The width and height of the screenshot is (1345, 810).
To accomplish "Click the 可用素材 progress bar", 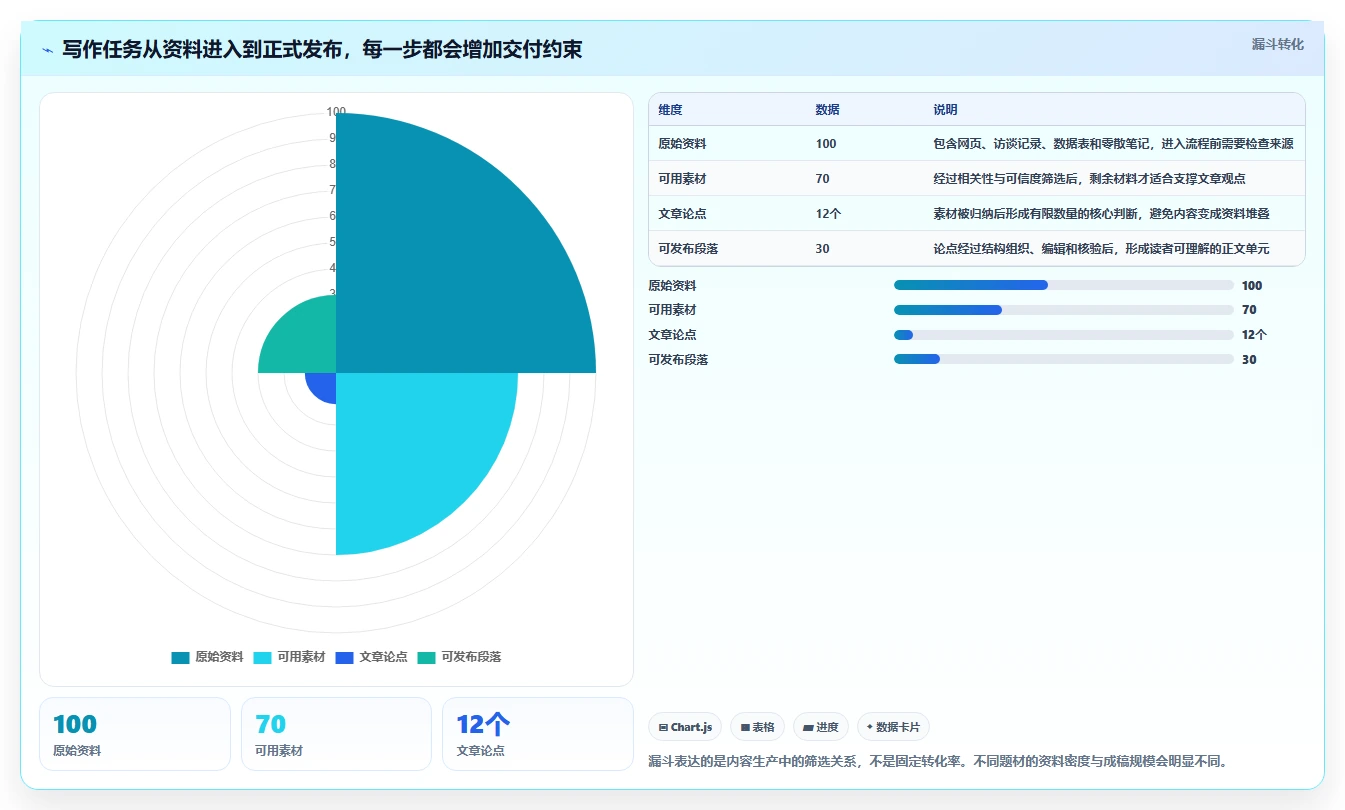I will tap(1064, 310).
